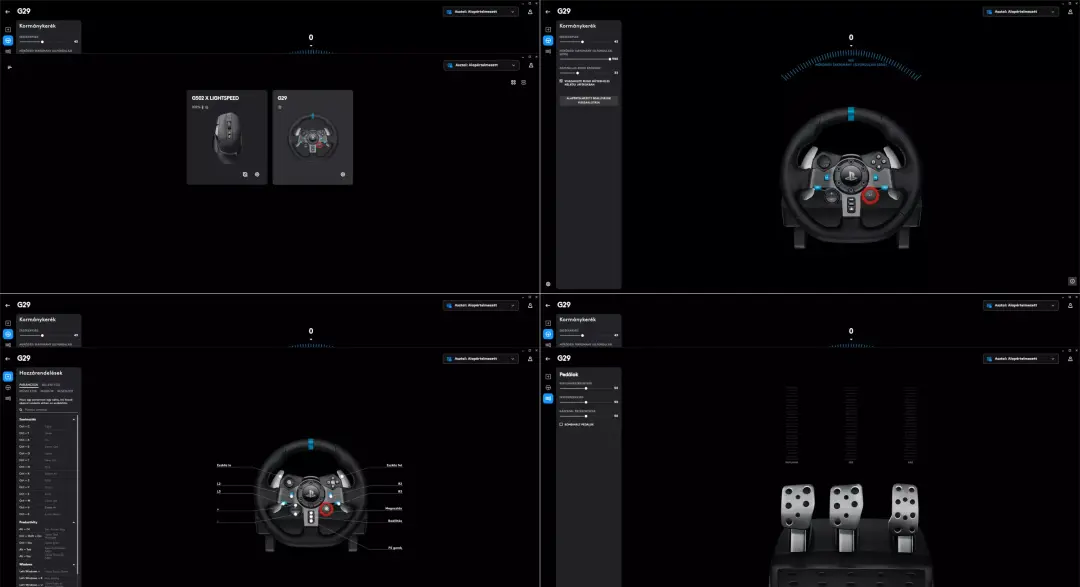Open the user account icon in the device list window
Screen dimensions: 1080x587
(x=531, y=65)
